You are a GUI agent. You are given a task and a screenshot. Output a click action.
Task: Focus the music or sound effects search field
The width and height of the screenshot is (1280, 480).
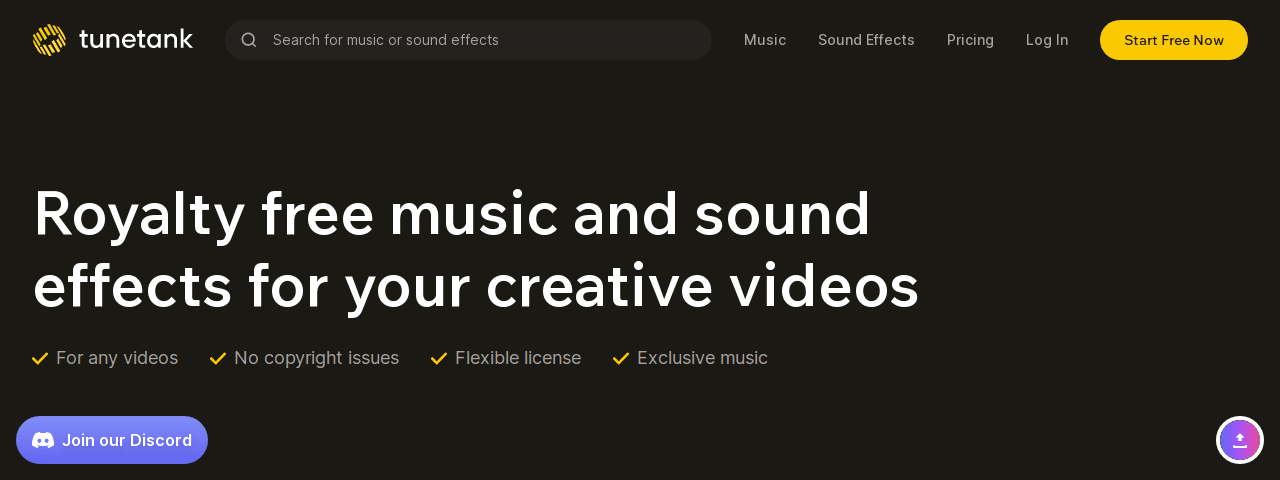click(480, 40)
